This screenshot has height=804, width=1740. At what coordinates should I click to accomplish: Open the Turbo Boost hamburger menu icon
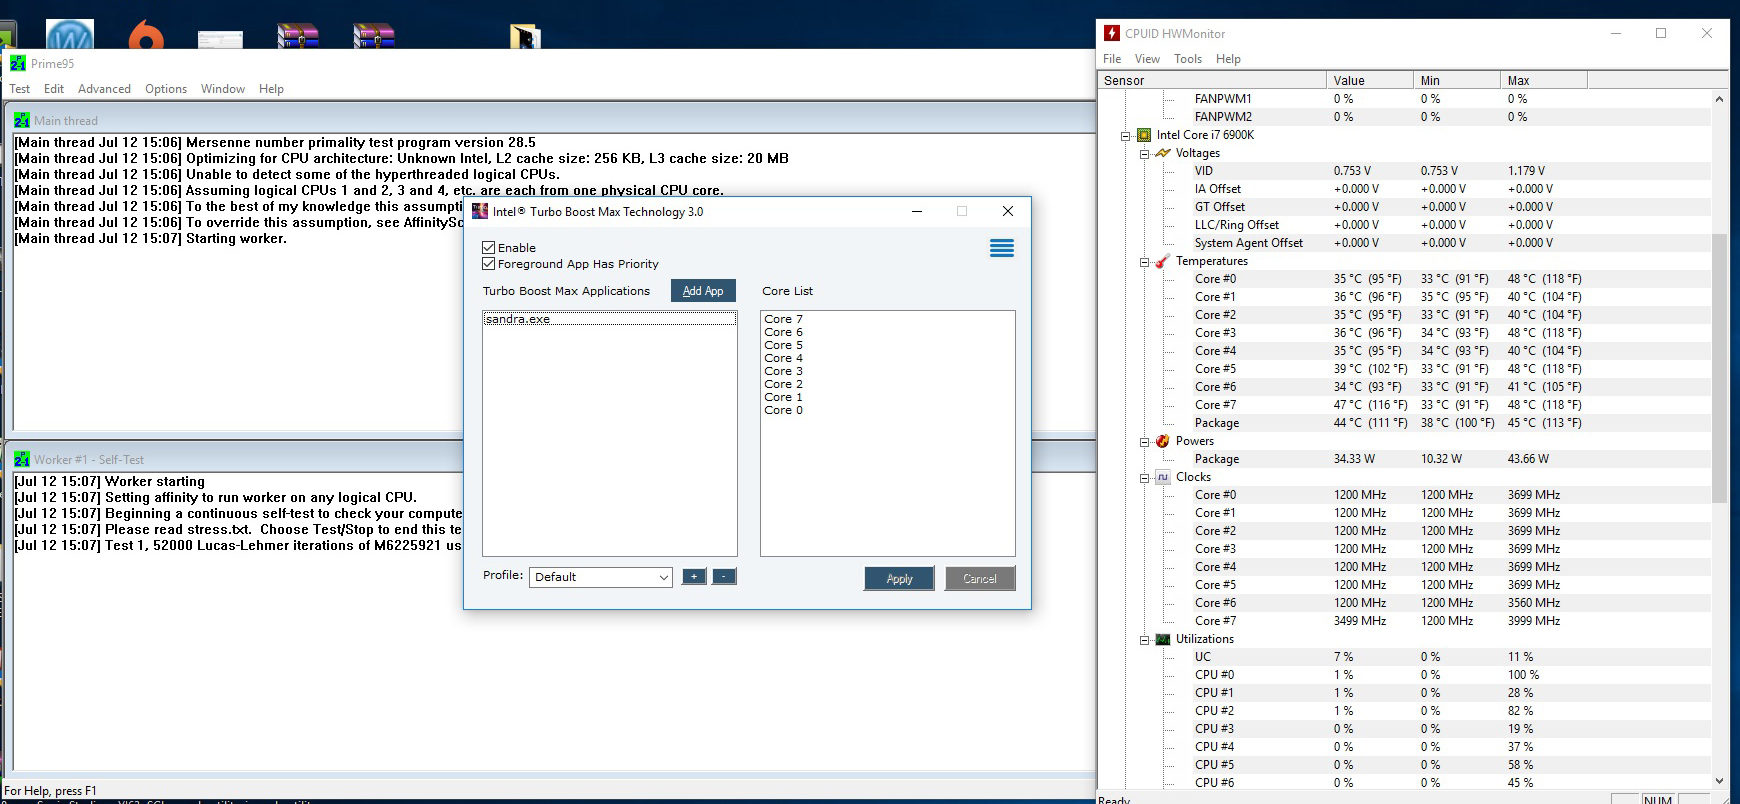(1002, 248)
